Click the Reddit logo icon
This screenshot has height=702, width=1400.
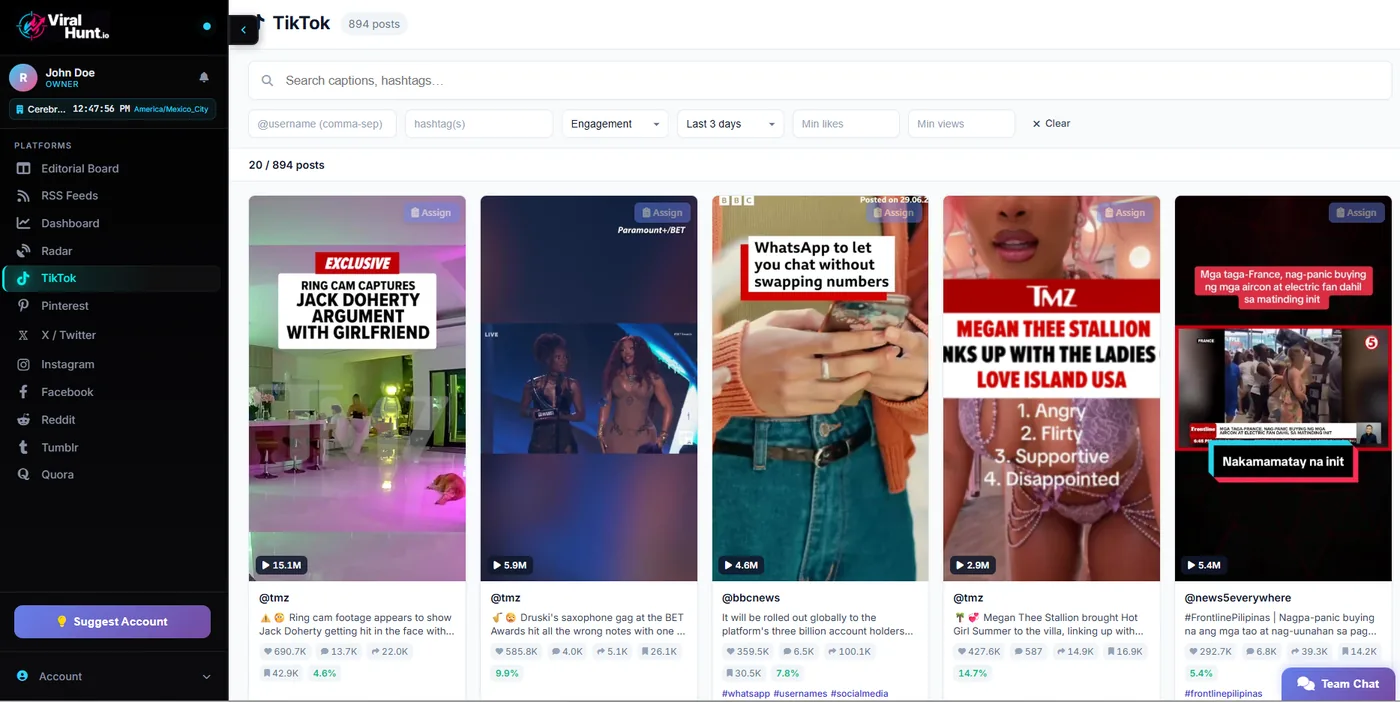pos(23,420)
